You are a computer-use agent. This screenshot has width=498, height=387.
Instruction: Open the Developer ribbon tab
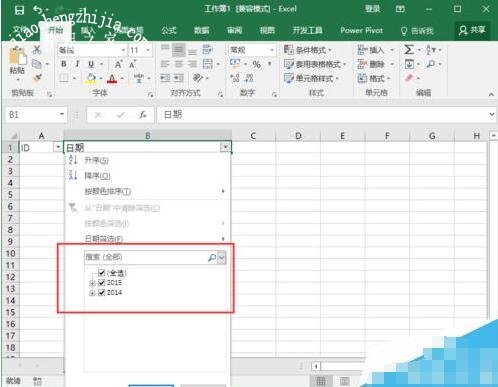(x=307, y=31)
